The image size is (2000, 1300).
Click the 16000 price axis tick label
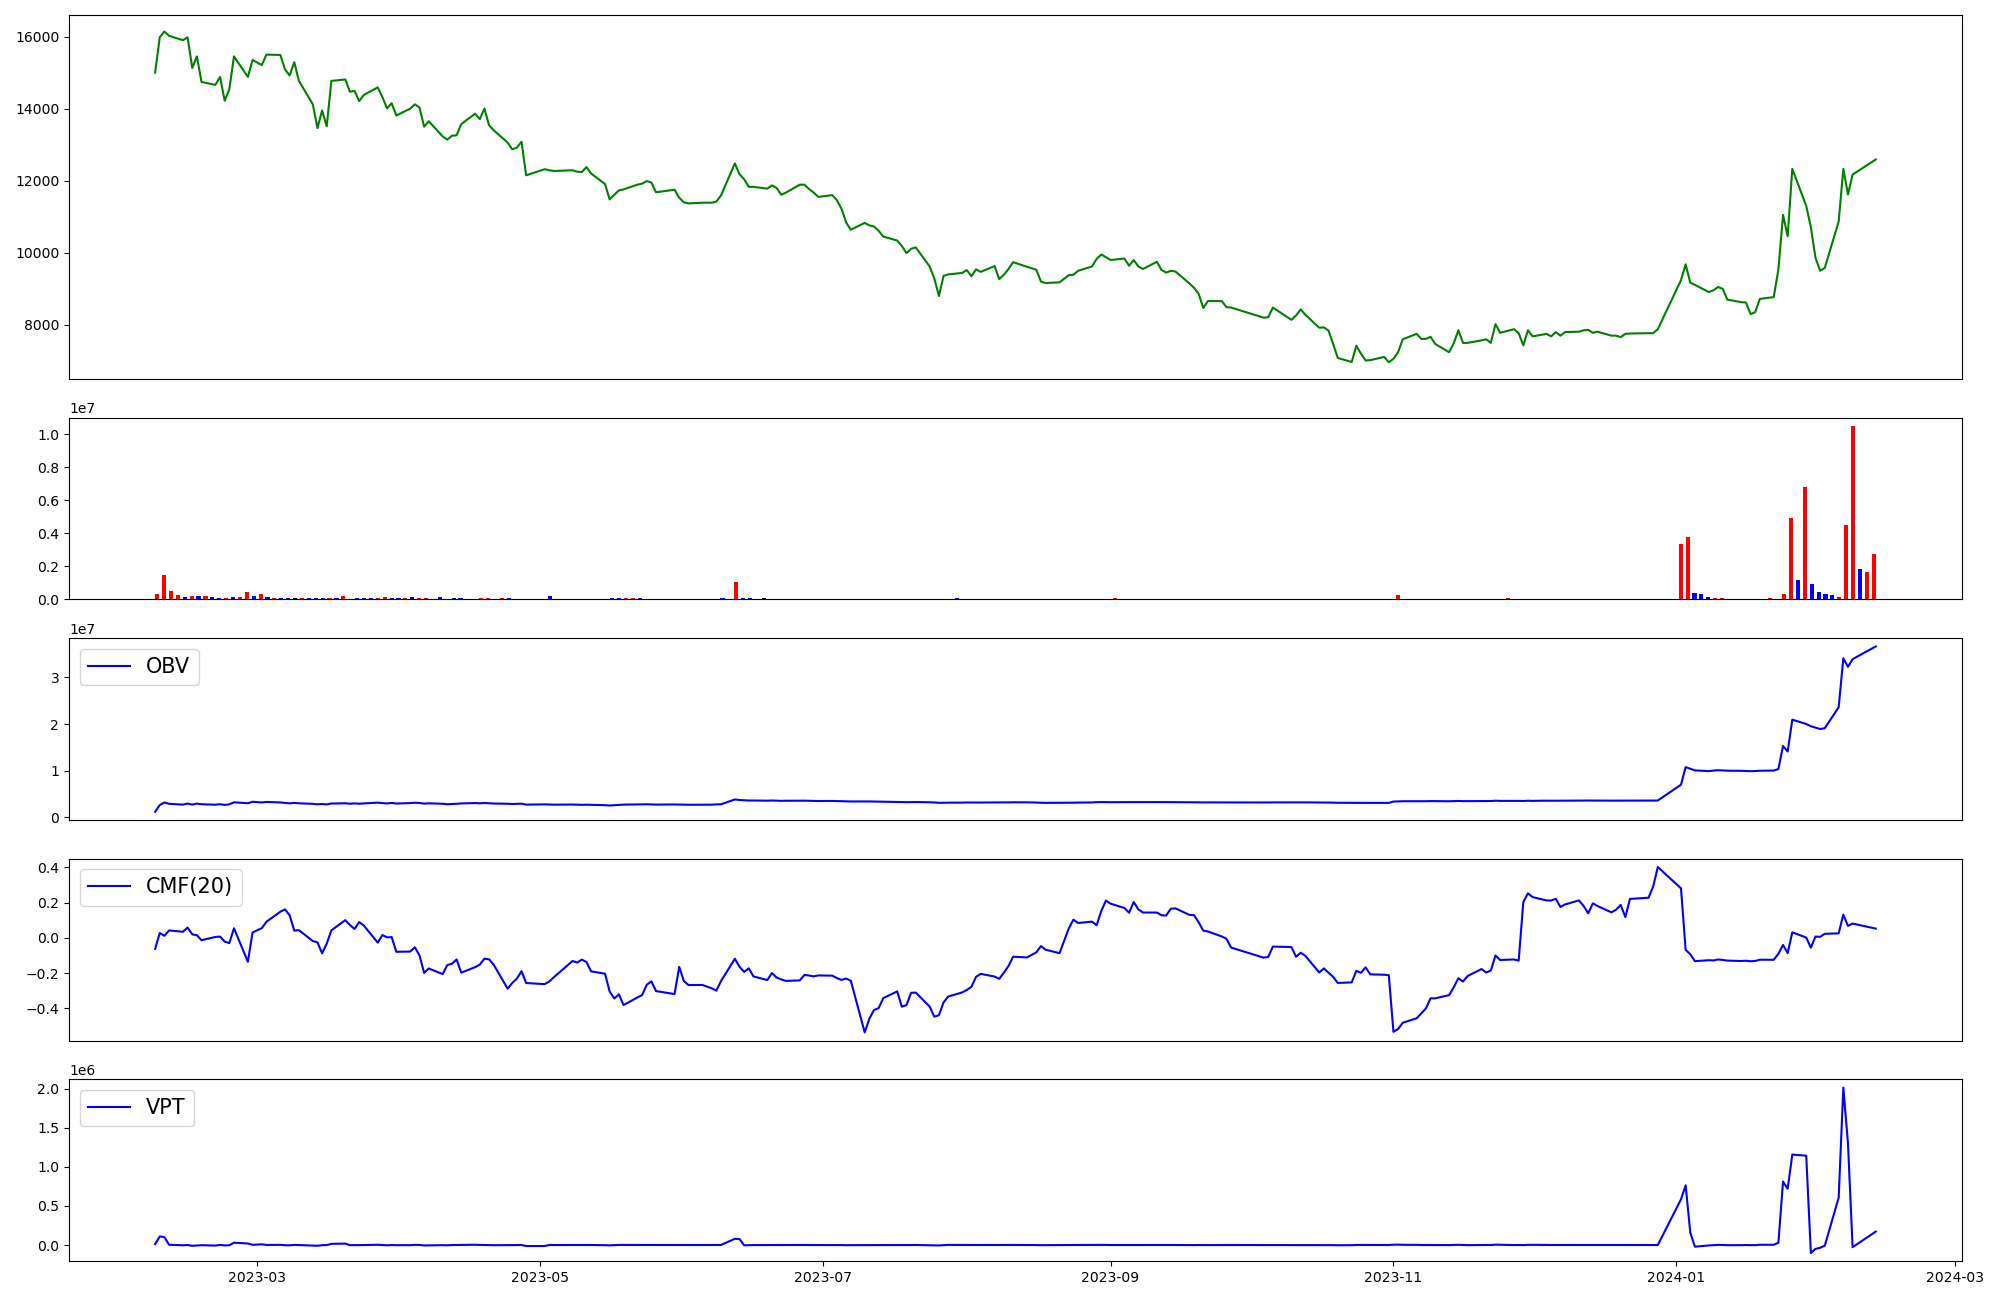click(37, 38)
